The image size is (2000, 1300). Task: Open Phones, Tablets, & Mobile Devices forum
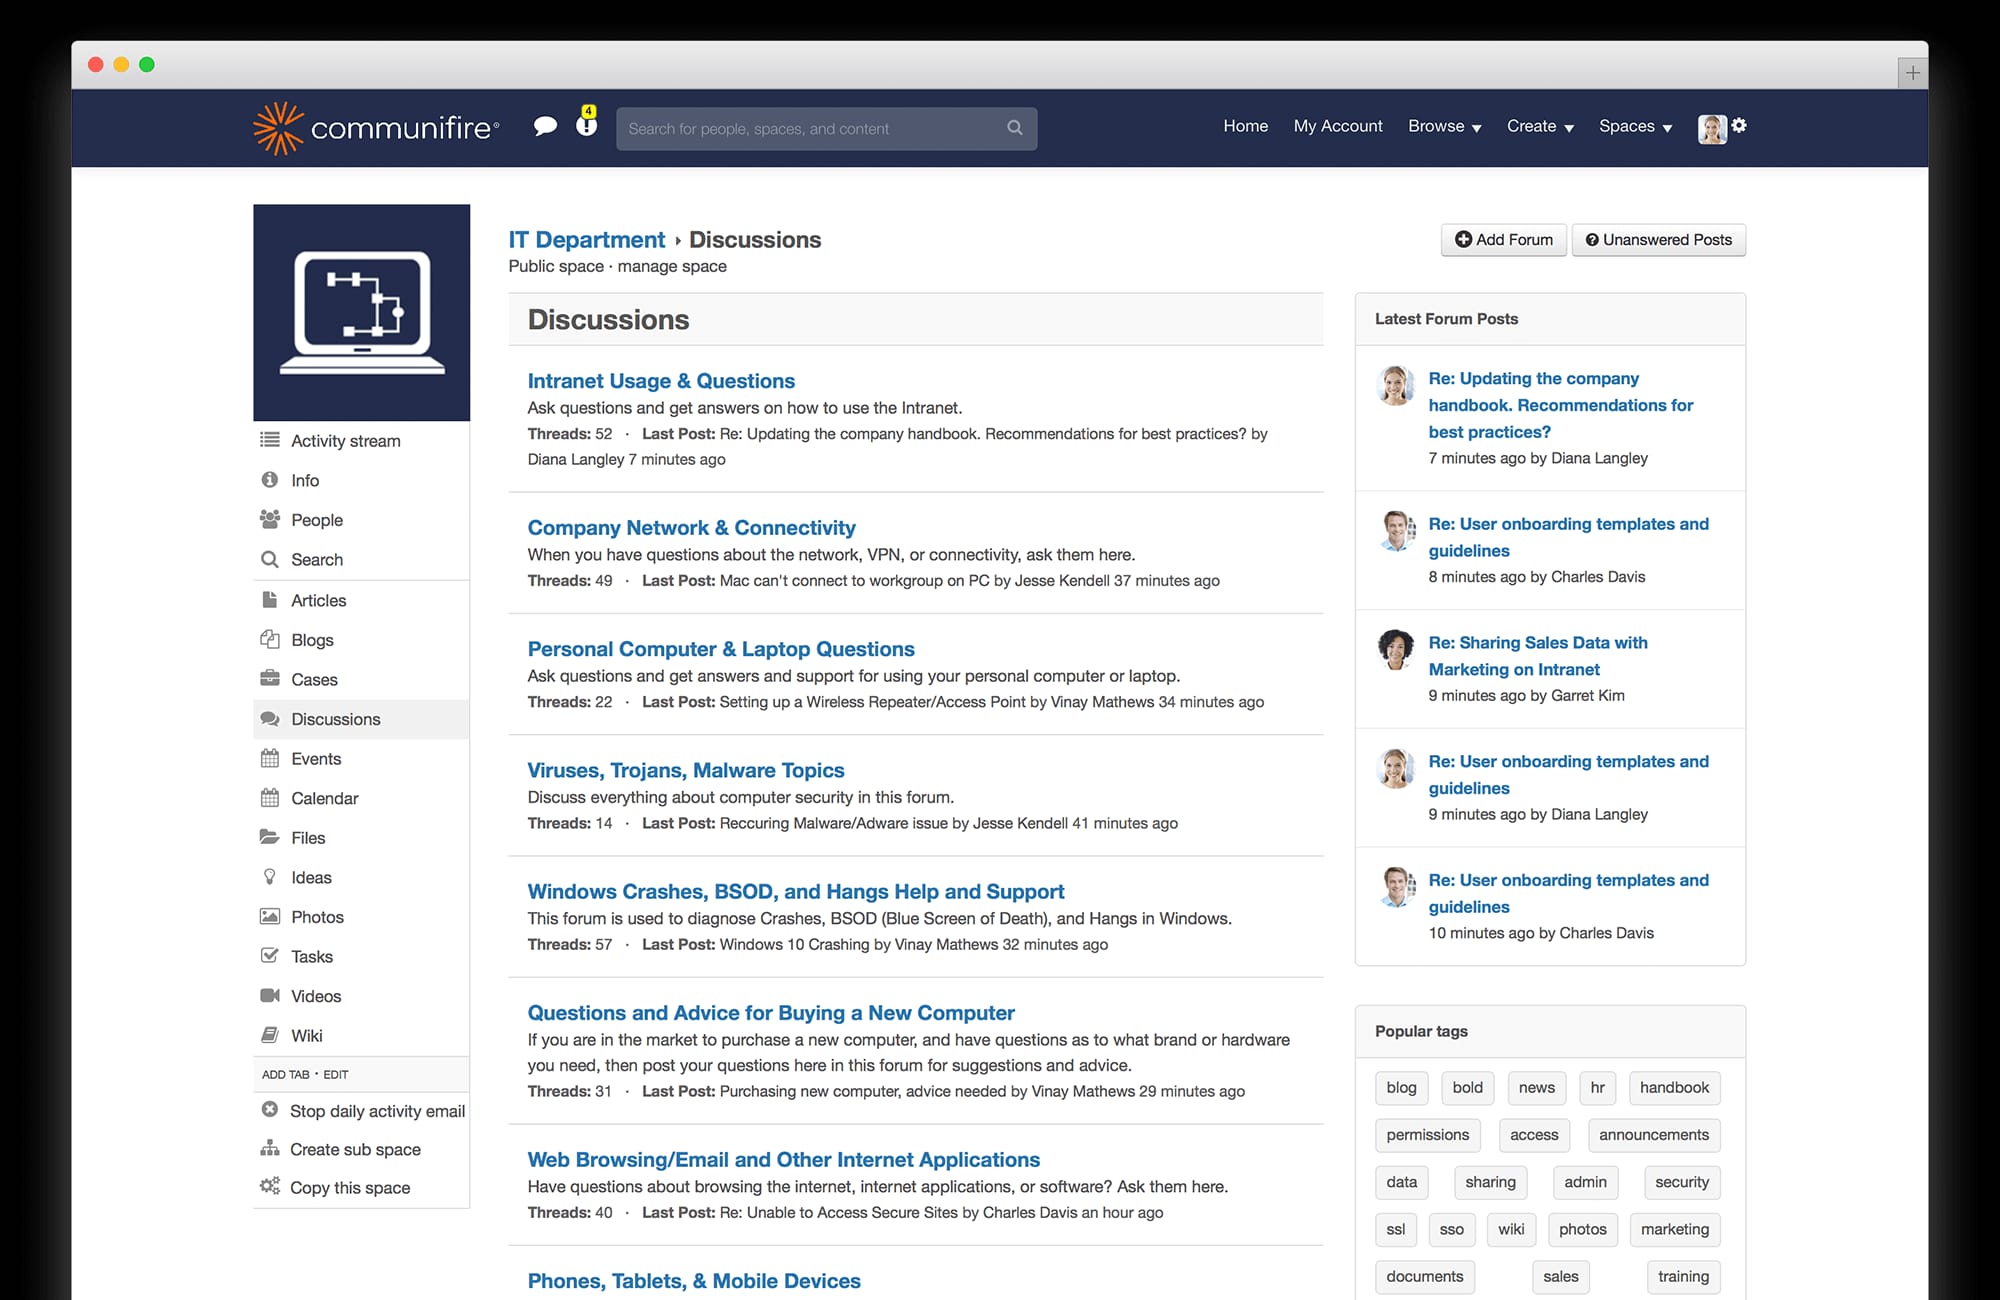pos(694,1281)
